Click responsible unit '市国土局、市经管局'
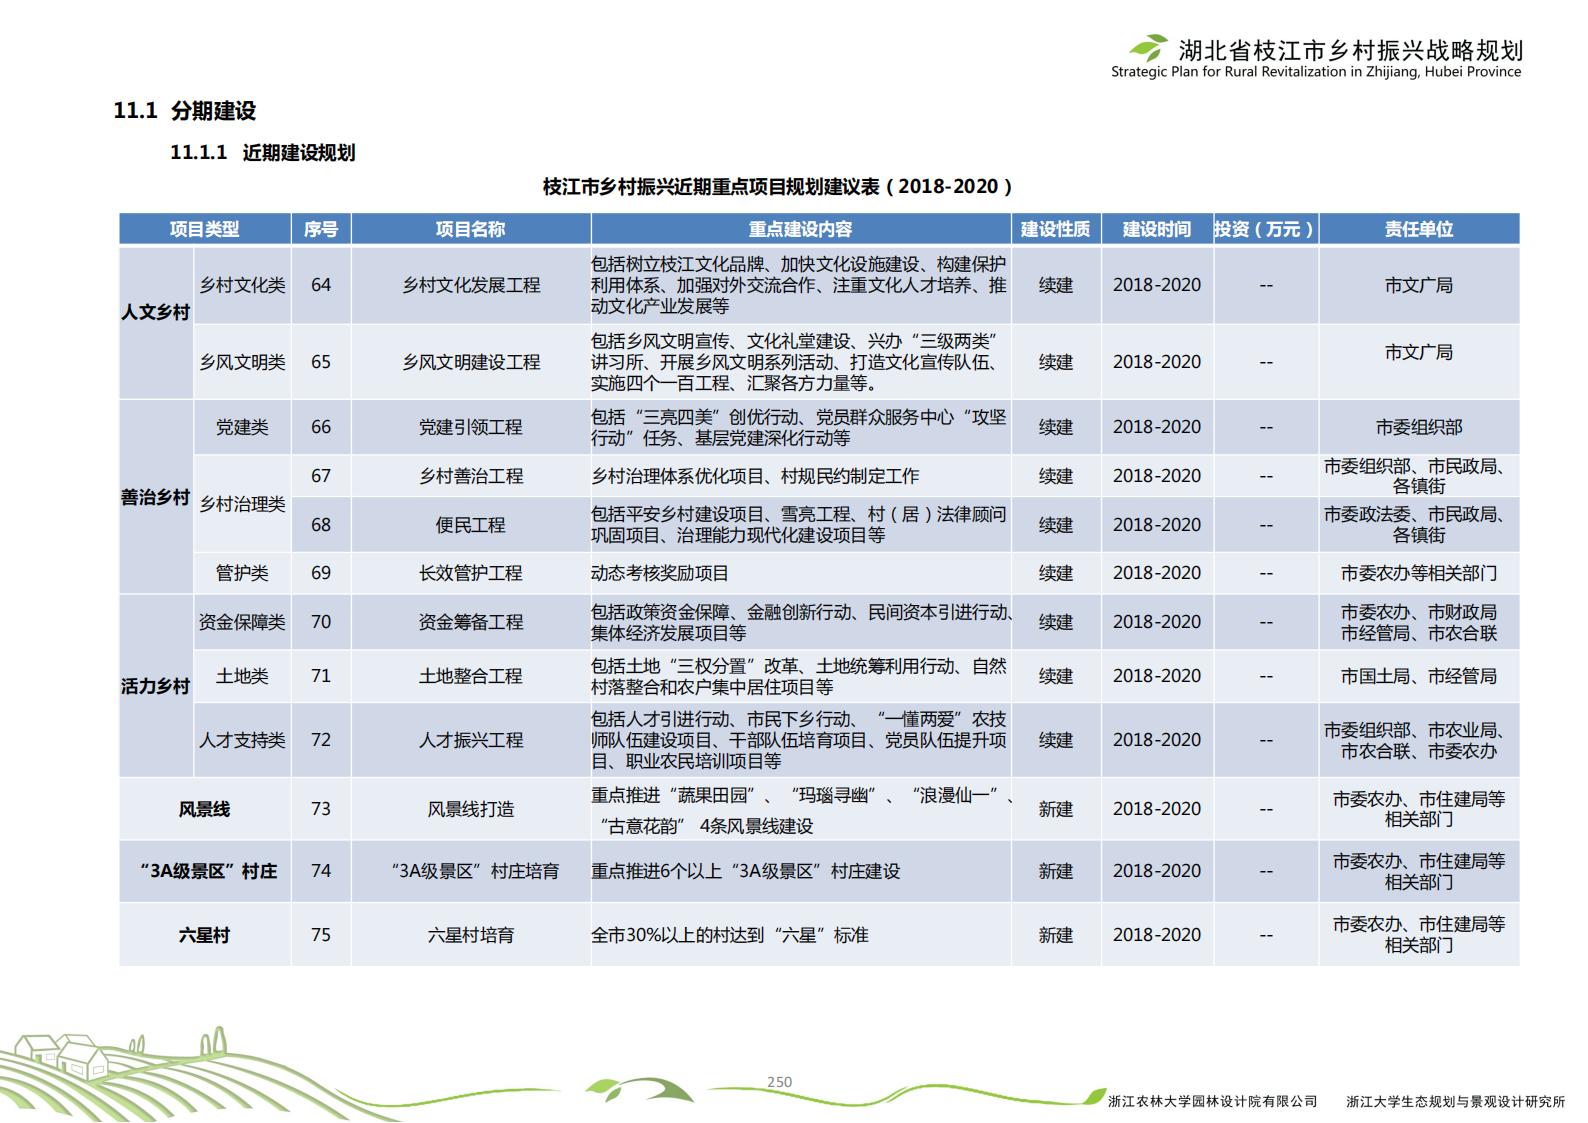 (1419, 676)
